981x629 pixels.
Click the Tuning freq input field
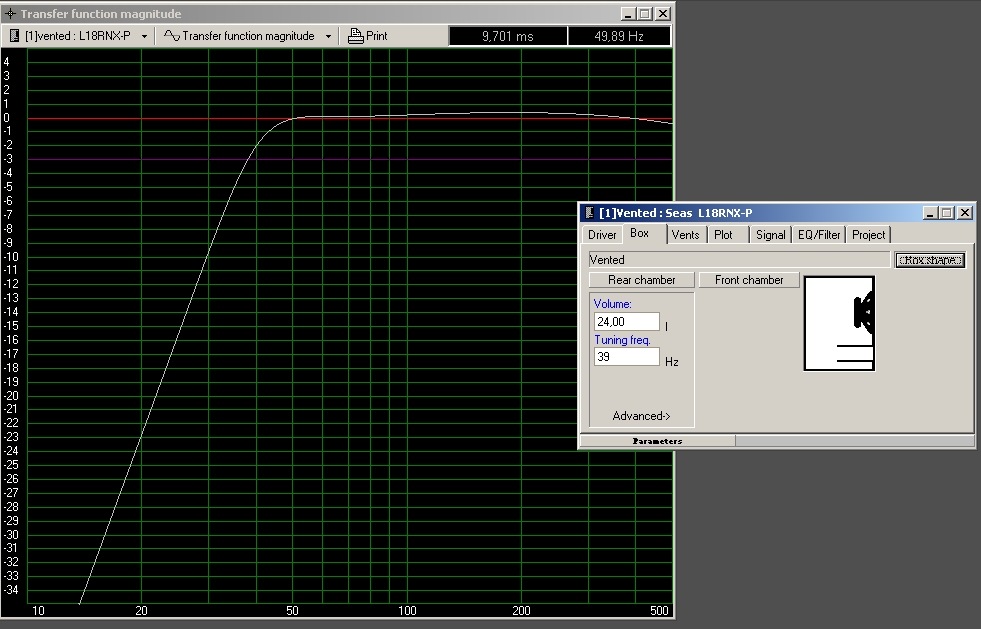(x=626, y=357)
